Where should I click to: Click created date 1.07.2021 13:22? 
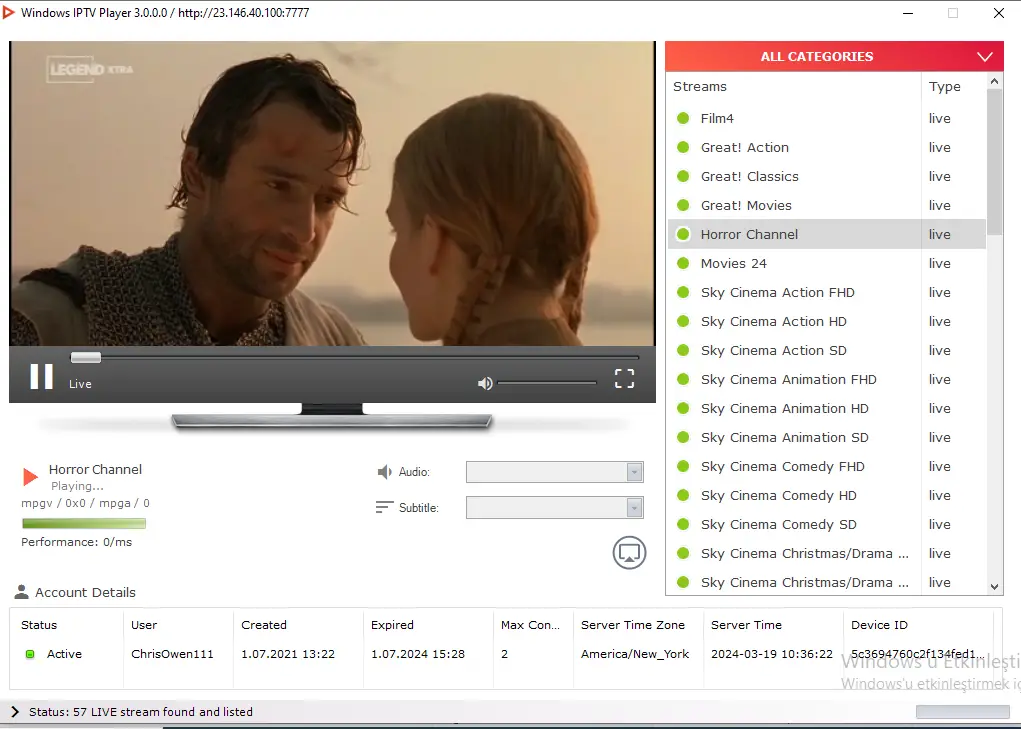(x=288, y=654)
